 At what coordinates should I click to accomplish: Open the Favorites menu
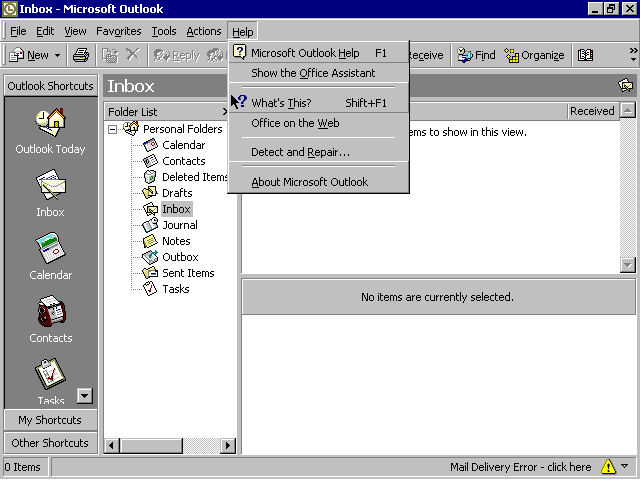click(x=119, y=31)
